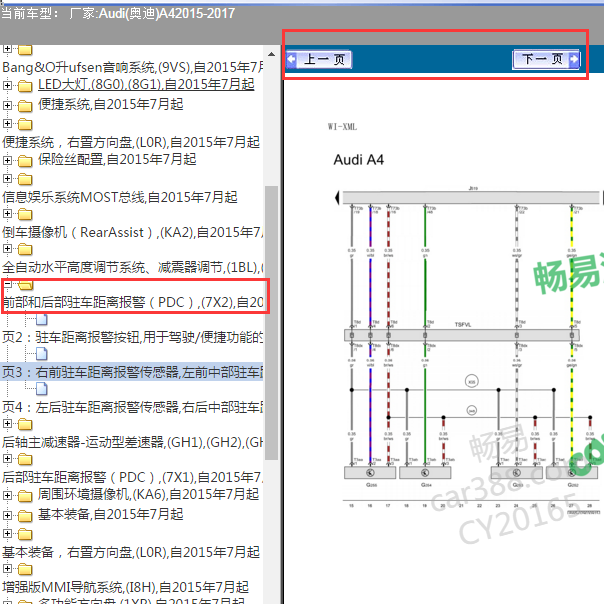Click the left arrow on diagram J519 bar
This screenshot has width=604, height=604.
[337, 198]
